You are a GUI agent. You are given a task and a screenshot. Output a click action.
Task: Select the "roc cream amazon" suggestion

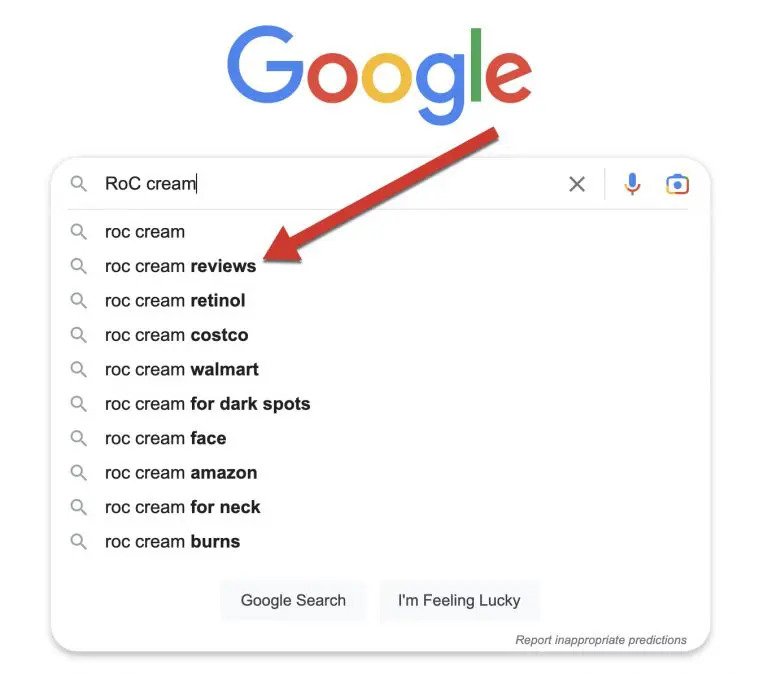181,473
